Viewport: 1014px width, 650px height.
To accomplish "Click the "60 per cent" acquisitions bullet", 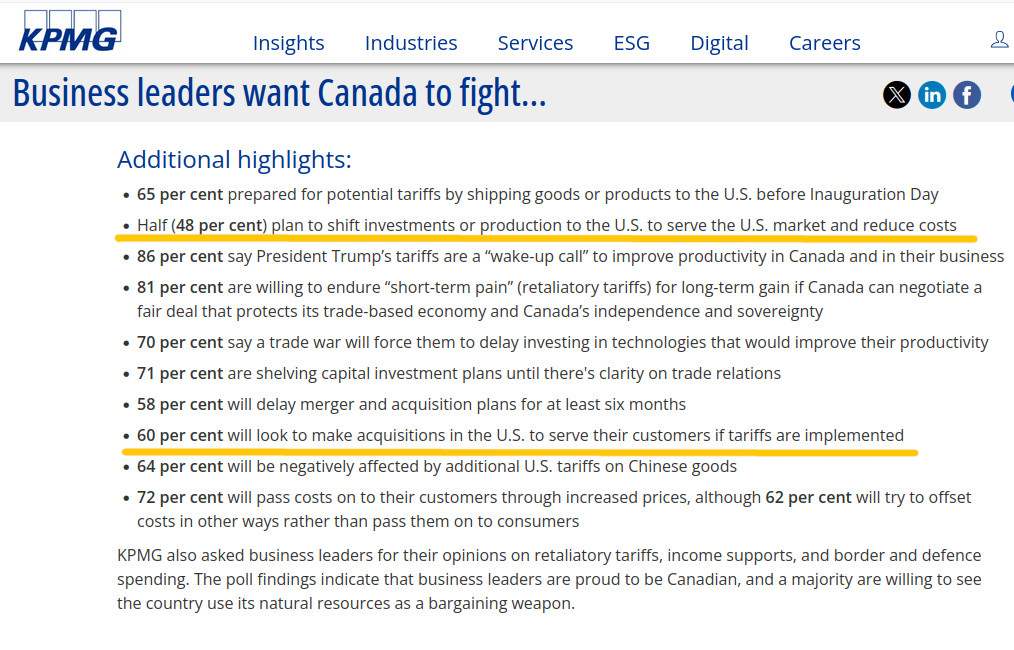I will click(x=520, y=435).
